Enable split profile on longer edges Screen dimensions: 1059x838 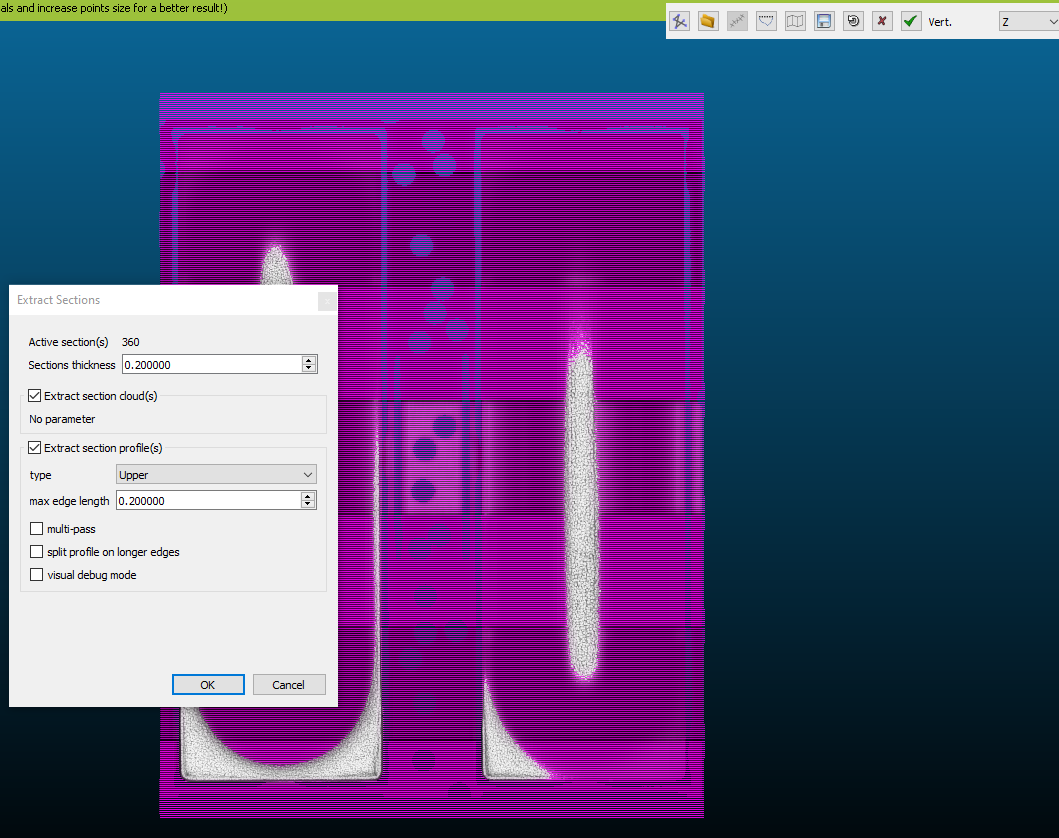click(x=36, y=551)
